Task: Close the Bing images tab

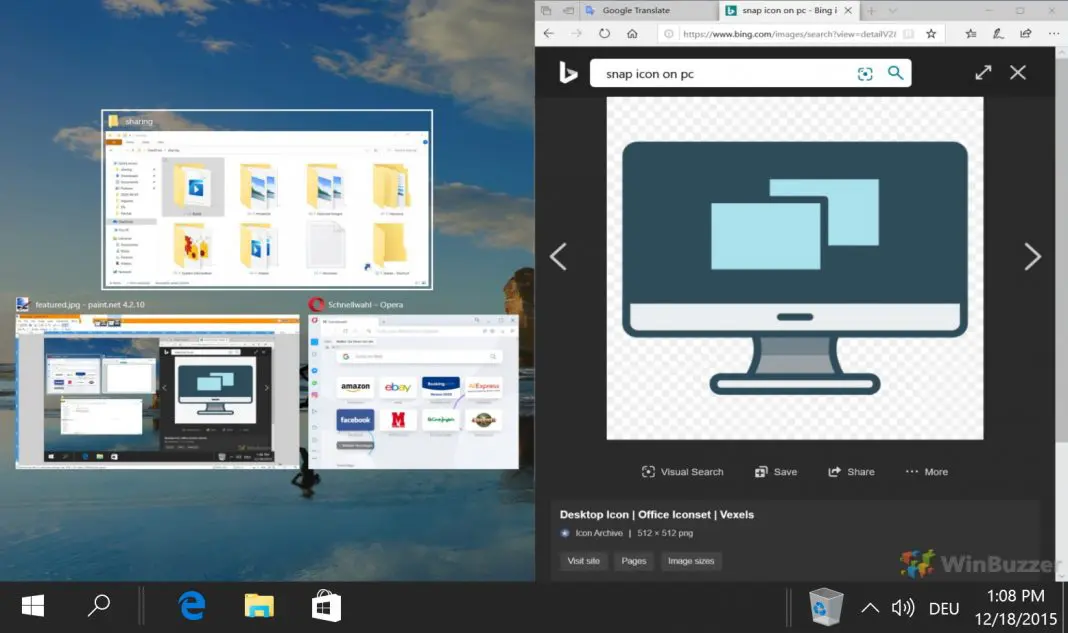Action: click(848, 10)
